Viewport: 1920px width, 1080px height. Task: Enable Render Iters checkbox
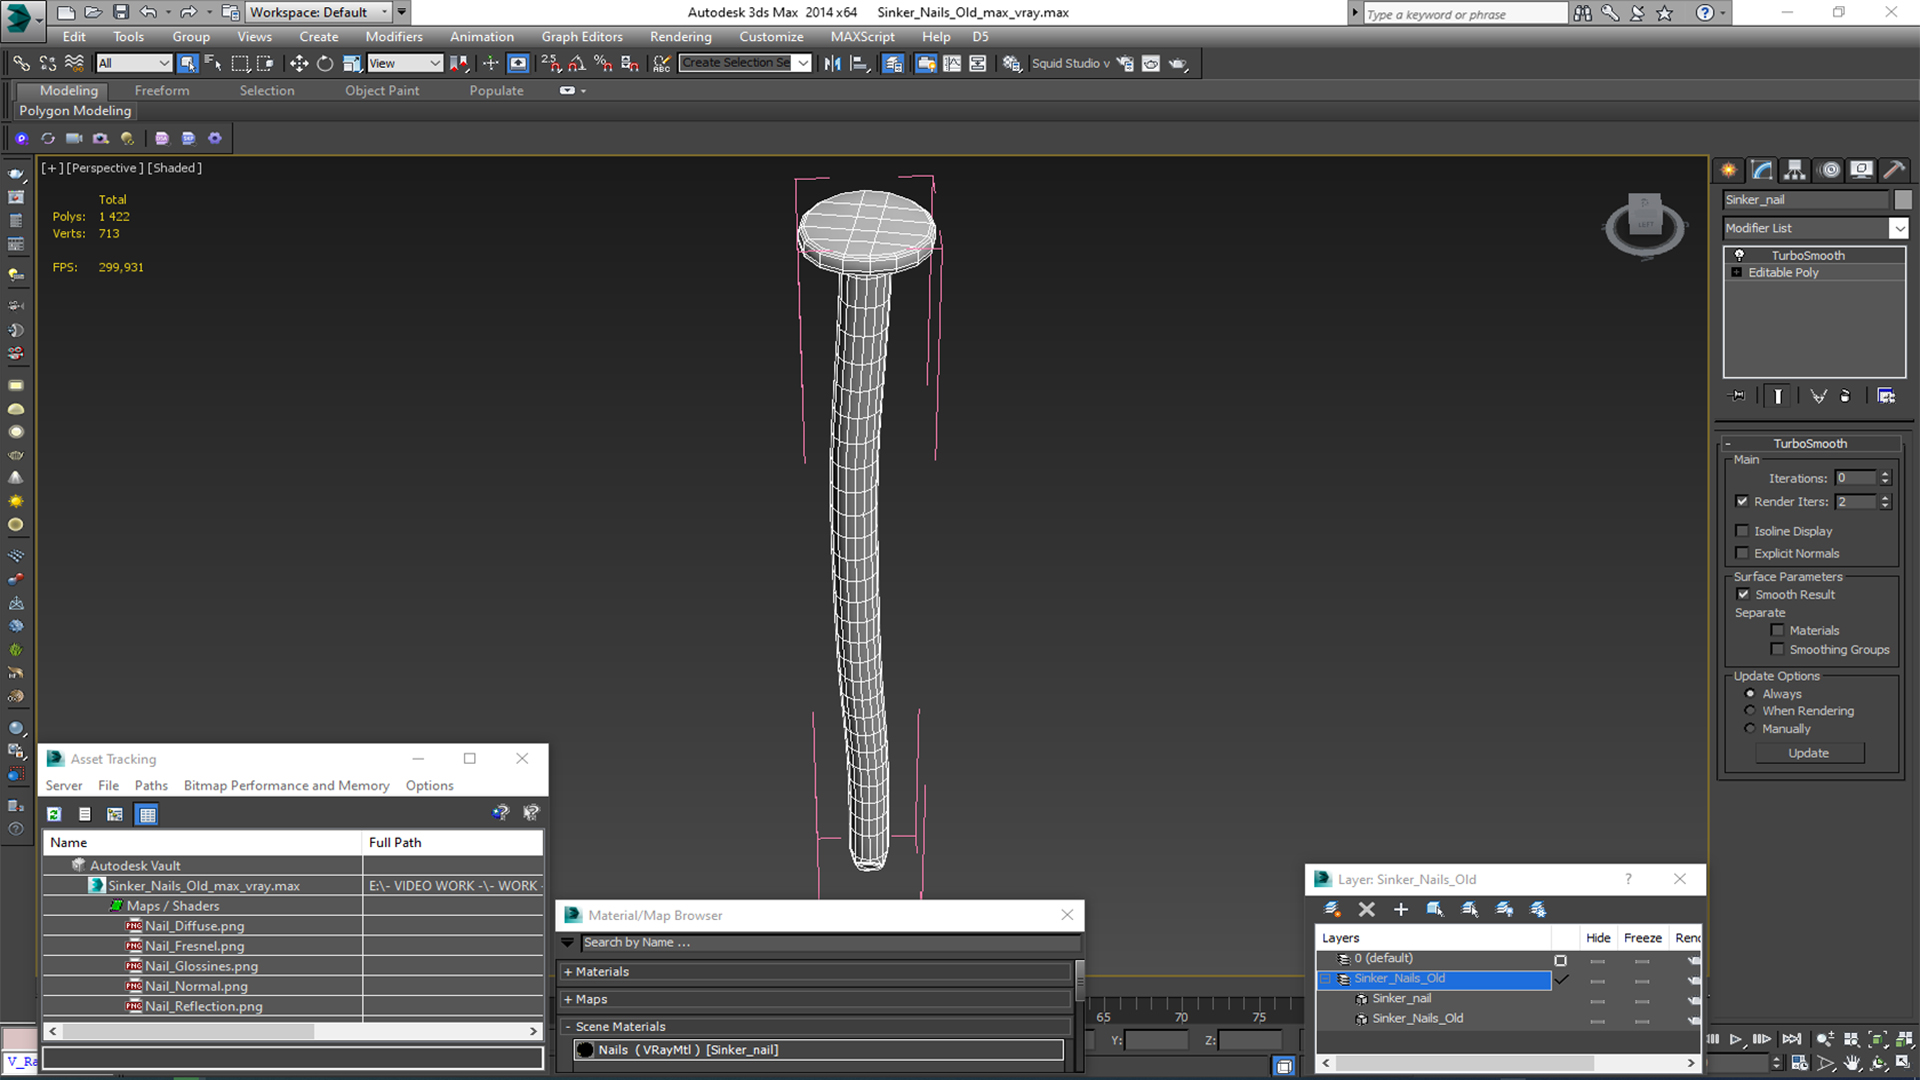(x=1742, y=501)
